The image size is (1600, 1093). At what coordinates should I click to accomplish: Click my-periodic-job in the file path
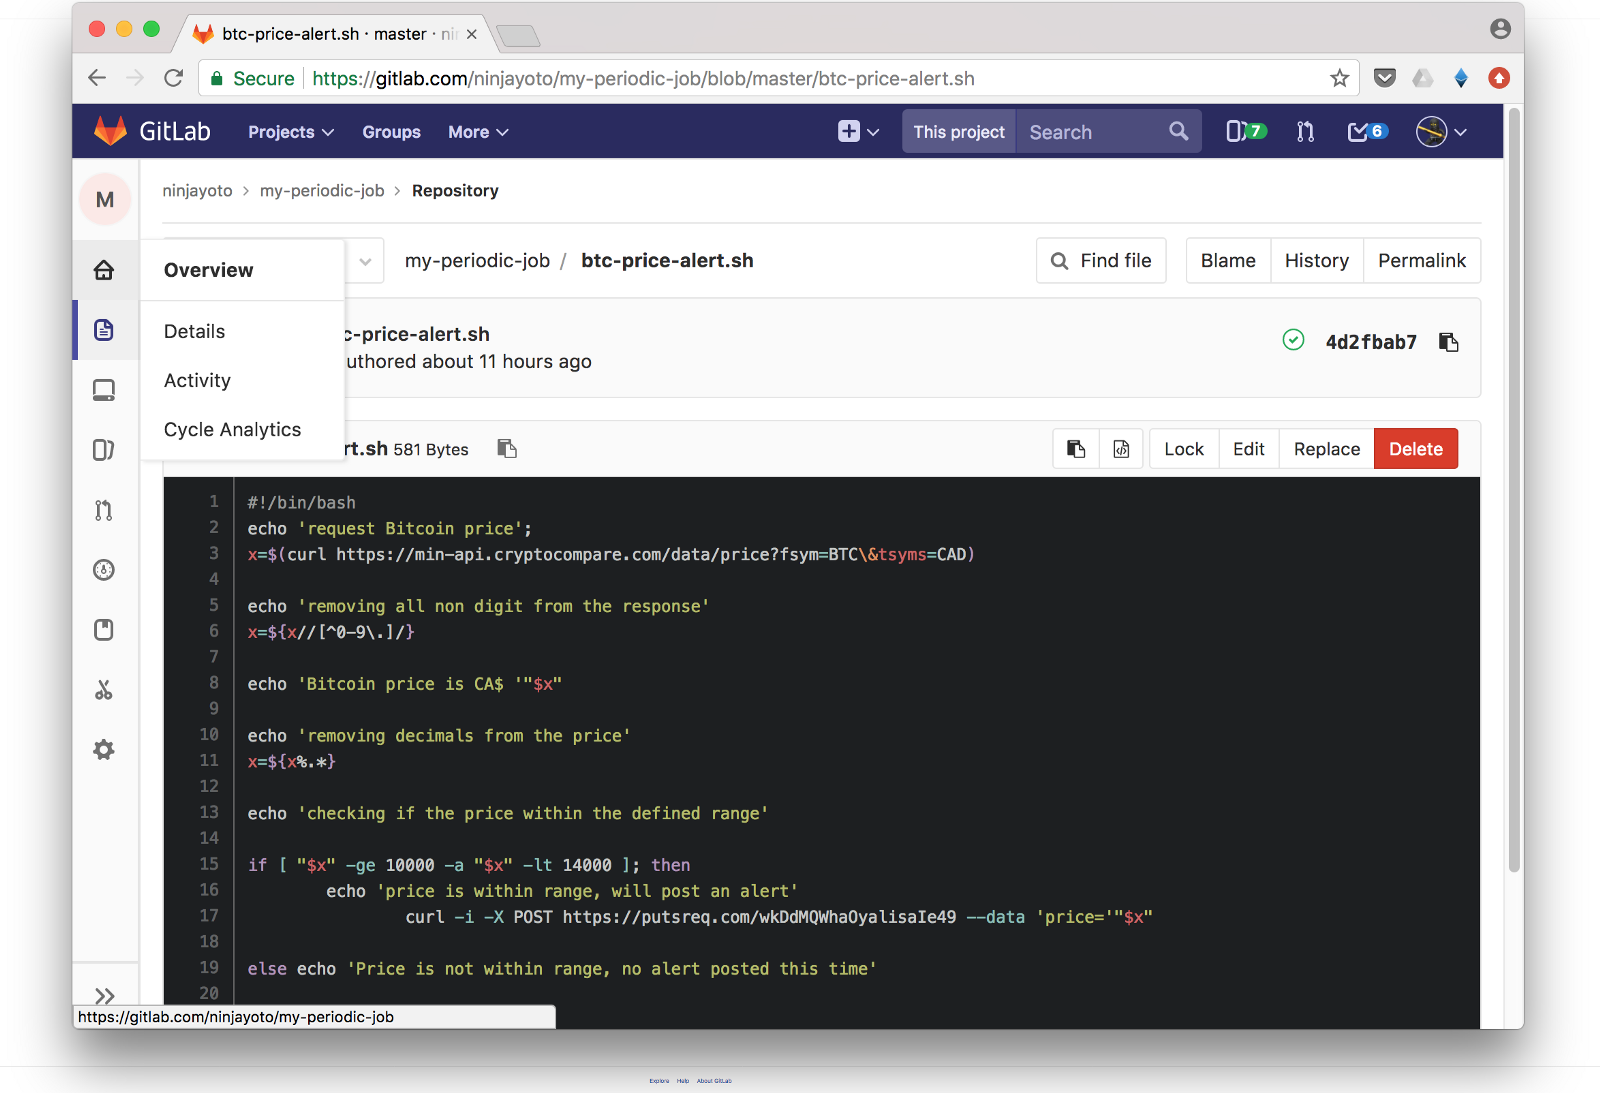(477, 261)
